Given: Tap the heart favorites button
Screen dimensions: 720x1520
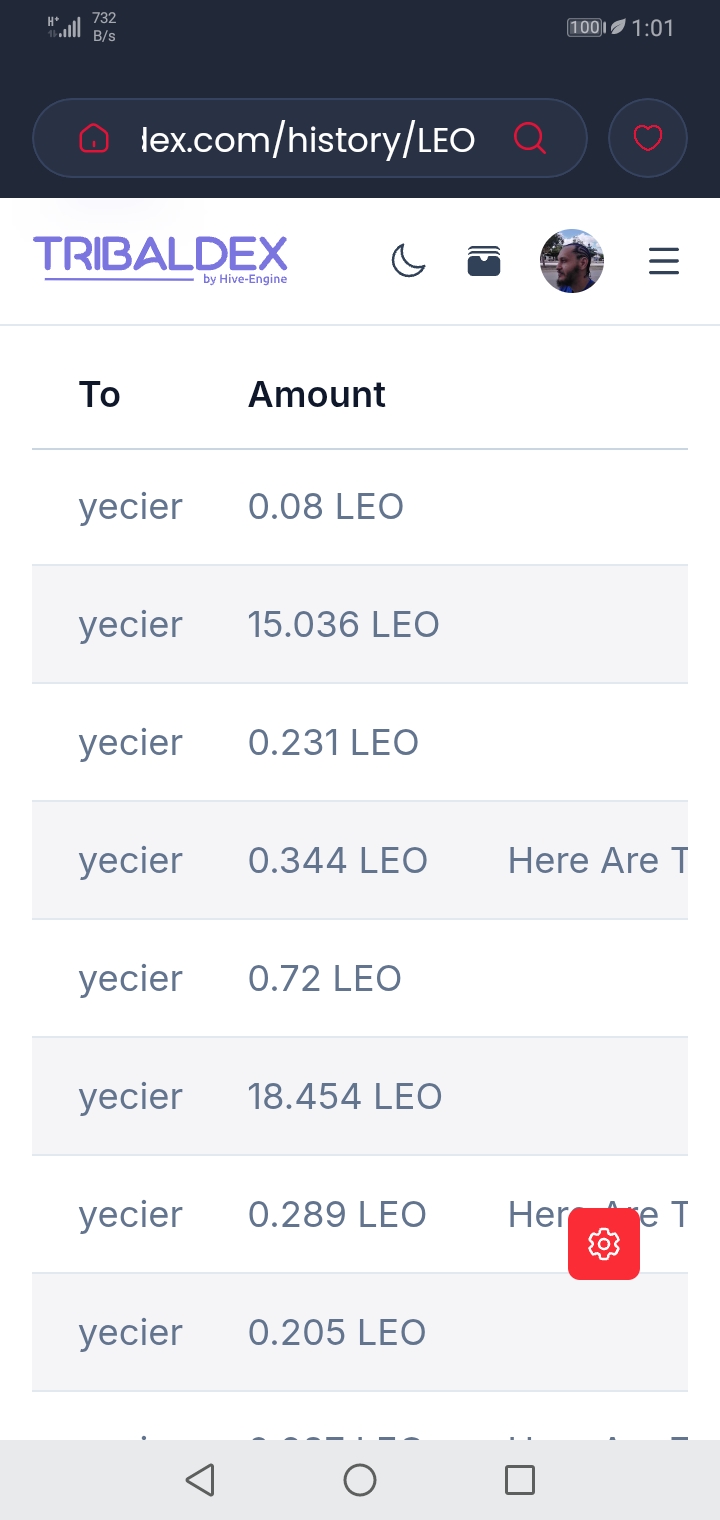Looking at the screenshot, I should [648, 138].
